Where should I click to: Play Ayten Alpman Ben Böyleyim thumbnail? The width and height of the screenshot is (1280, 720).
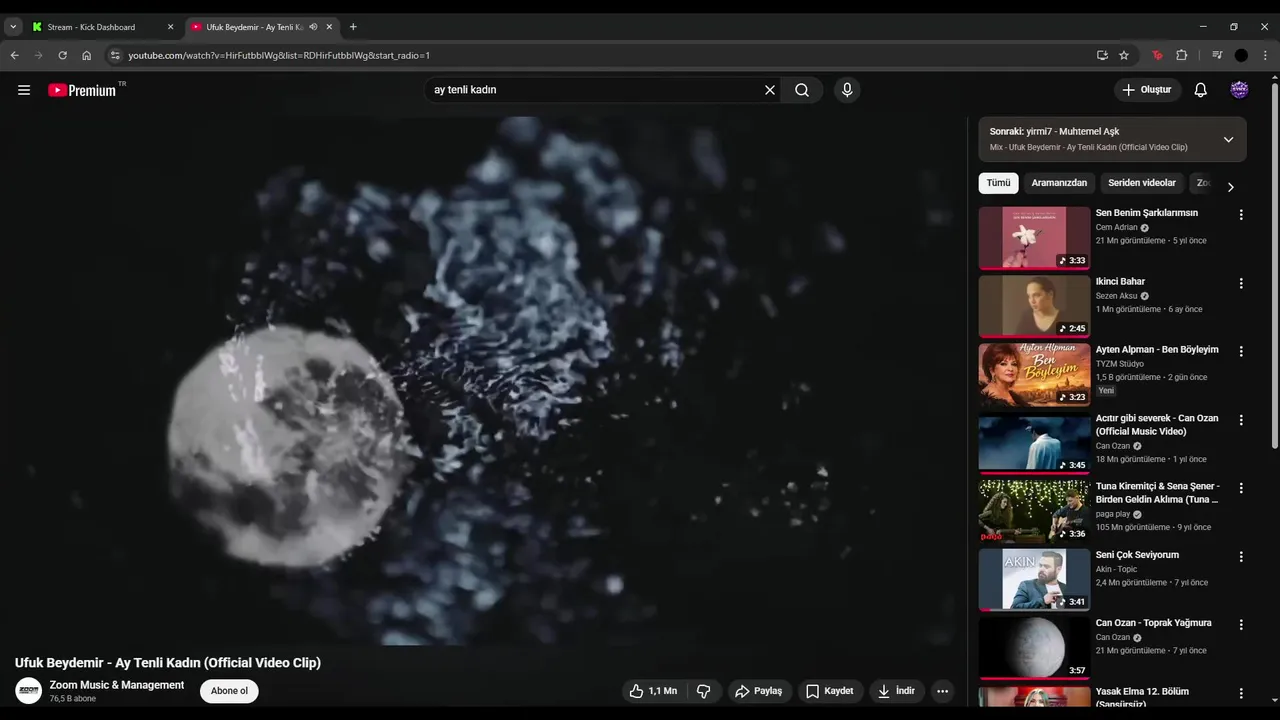coord(1034,375)
